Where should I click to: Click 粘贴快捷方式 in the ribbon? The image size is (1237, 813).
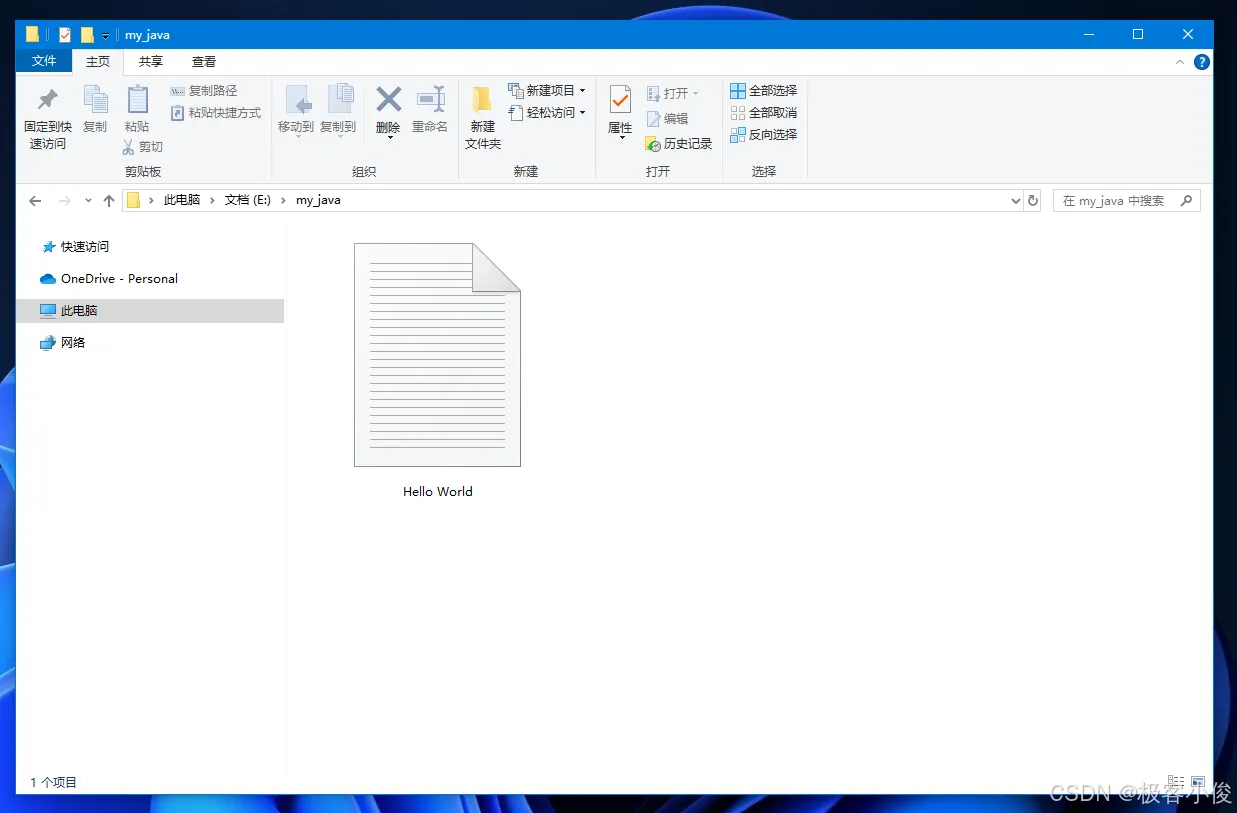[x=216, y=113]
